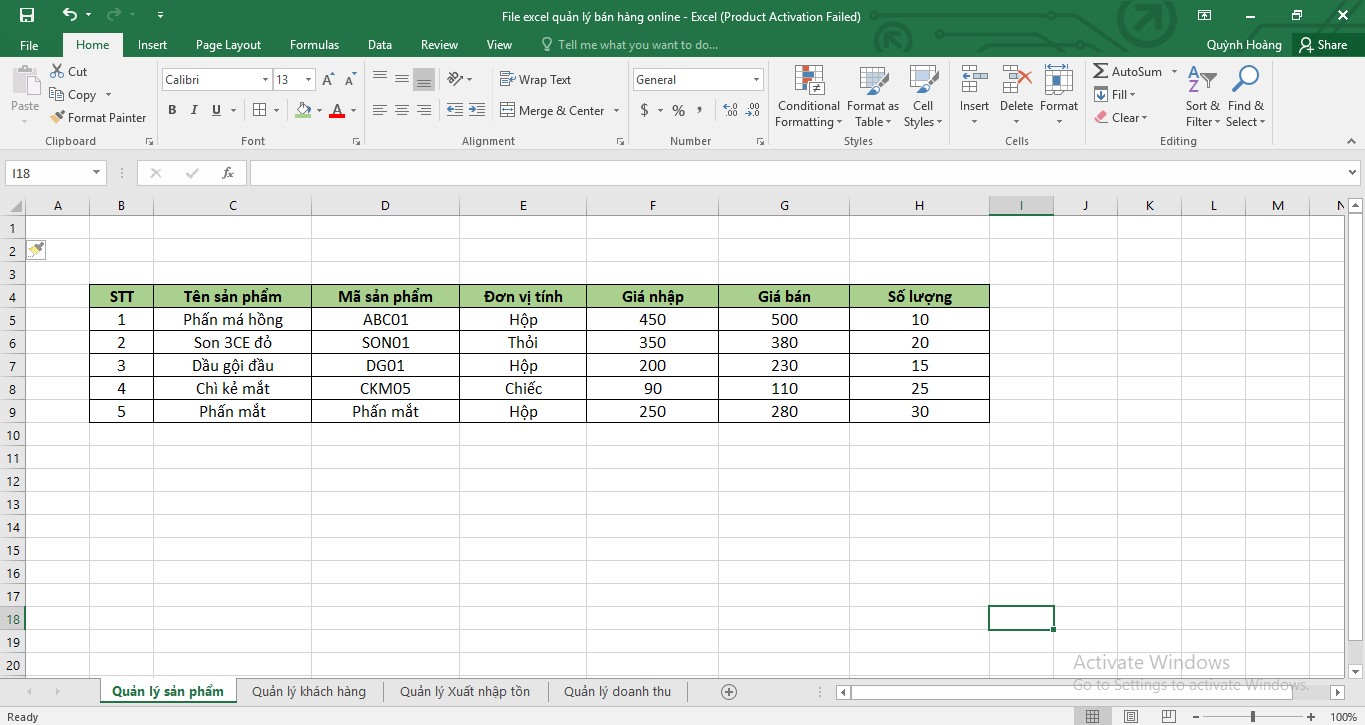Click the Increase Decimal icon
Screen dimensions: 1365x725
click(728, 110)
